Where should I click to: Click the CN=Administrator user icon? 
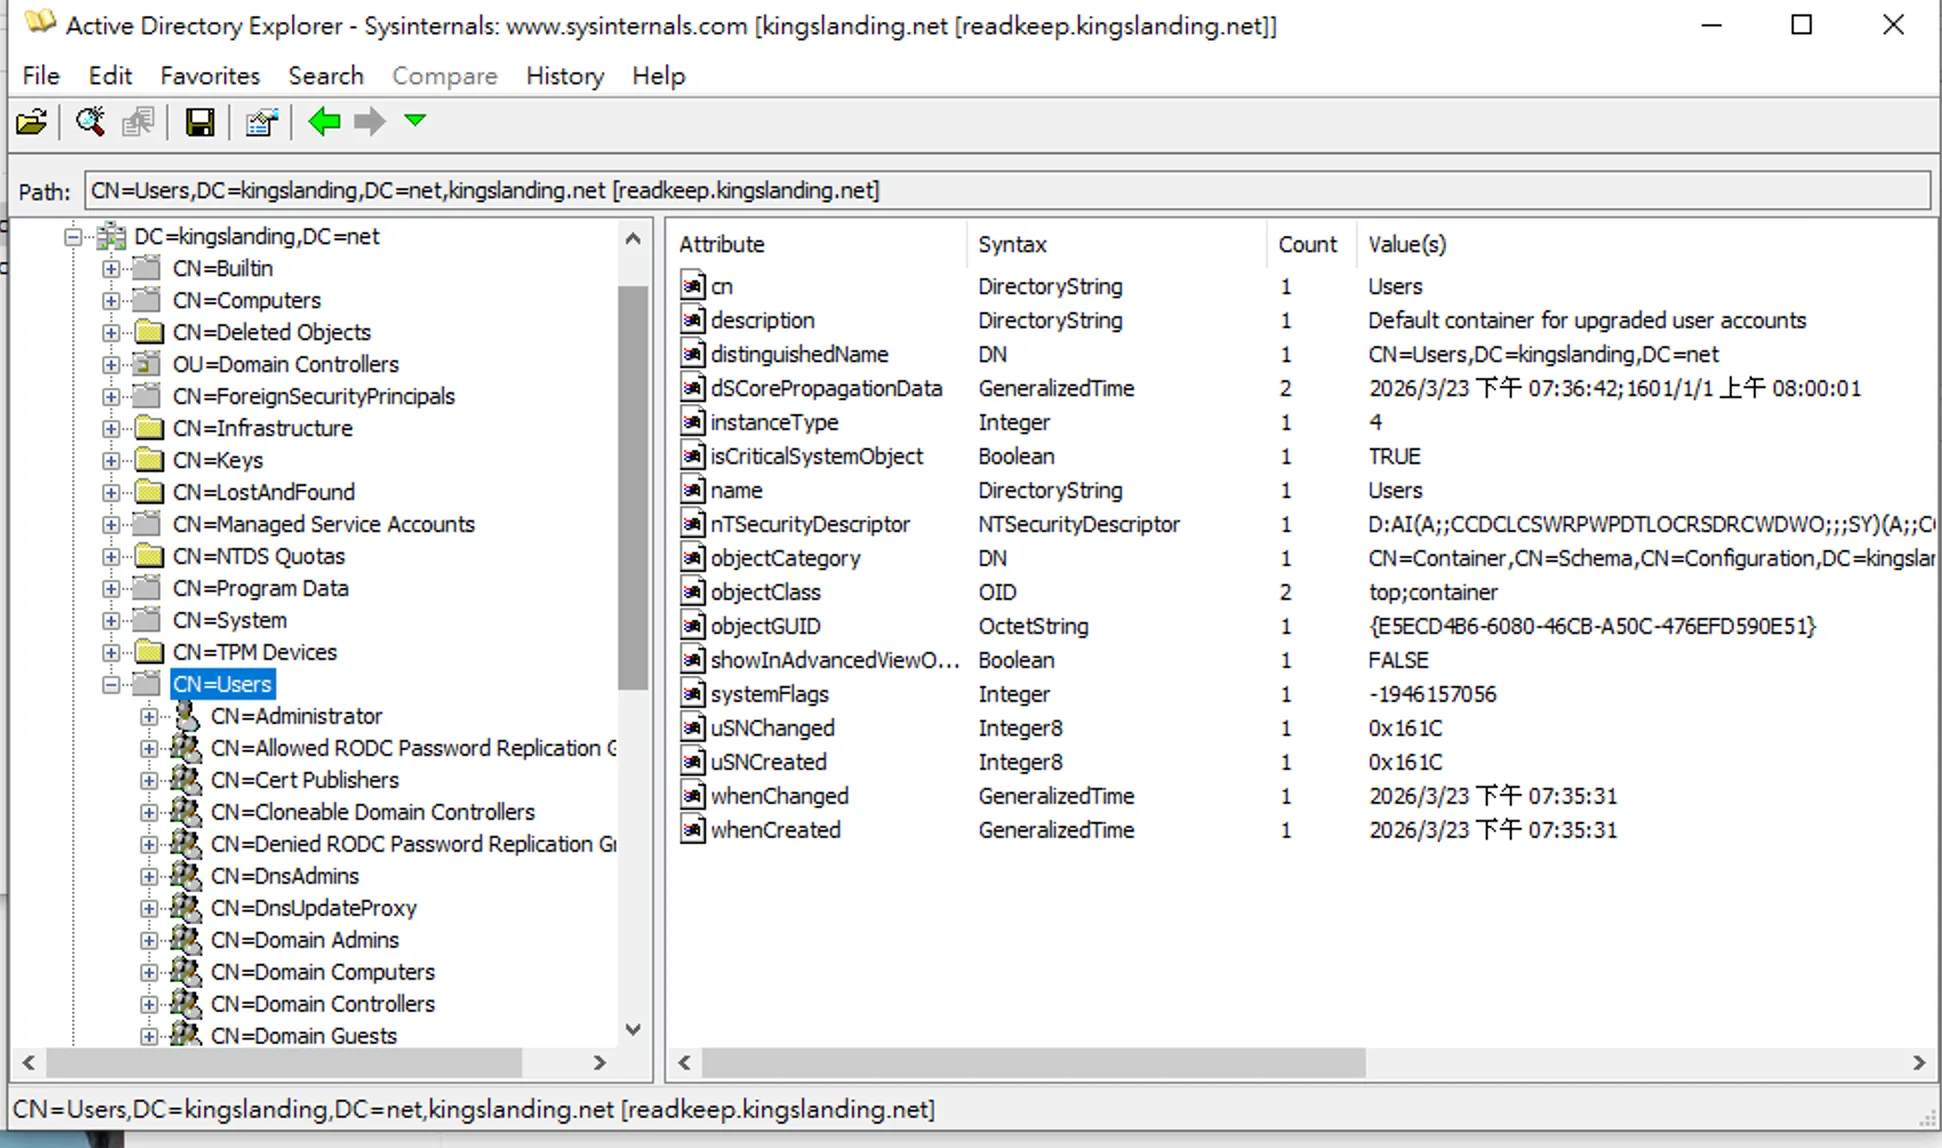tap(186, 716)
